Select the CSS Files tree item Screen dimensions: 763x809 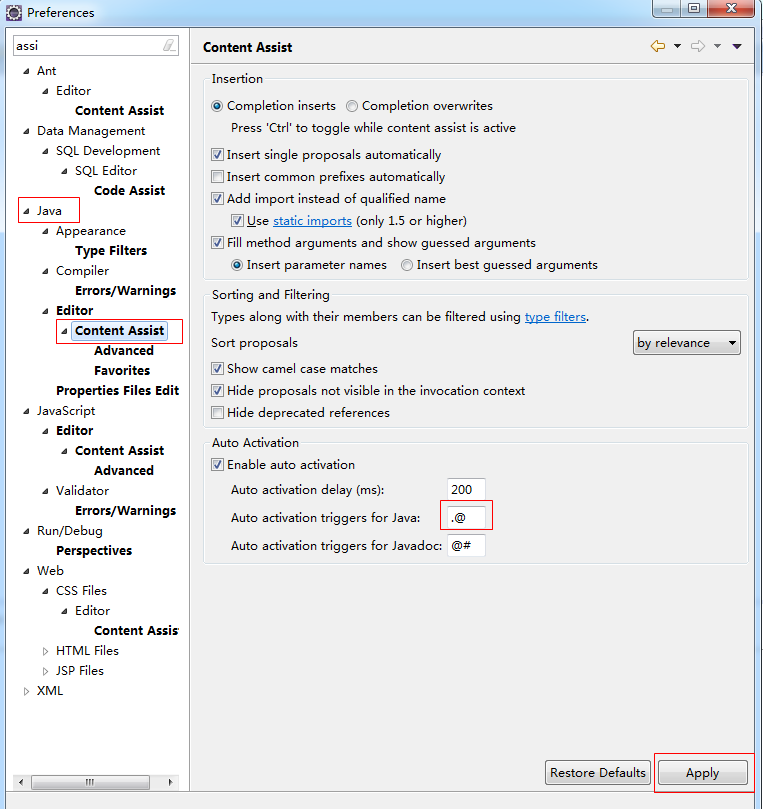(x=82, y=591)
